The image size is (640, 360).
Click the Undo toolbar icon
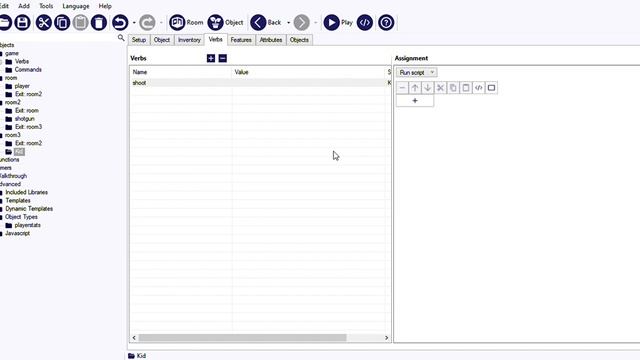(x=120, y=22)
